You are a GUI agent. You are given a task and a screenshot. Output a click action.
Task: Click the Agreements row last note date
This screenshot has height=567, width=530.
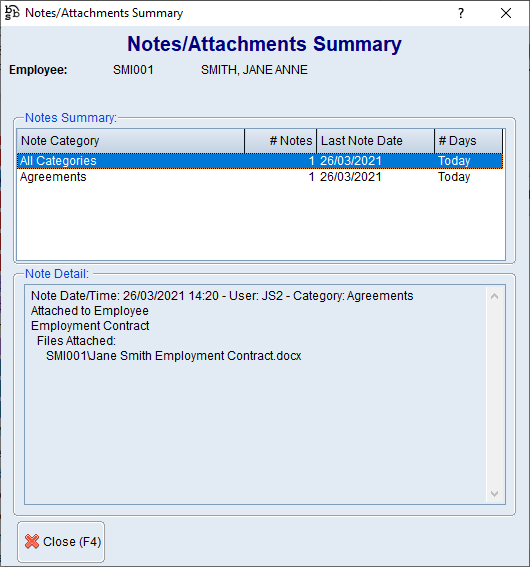point(351,177)
